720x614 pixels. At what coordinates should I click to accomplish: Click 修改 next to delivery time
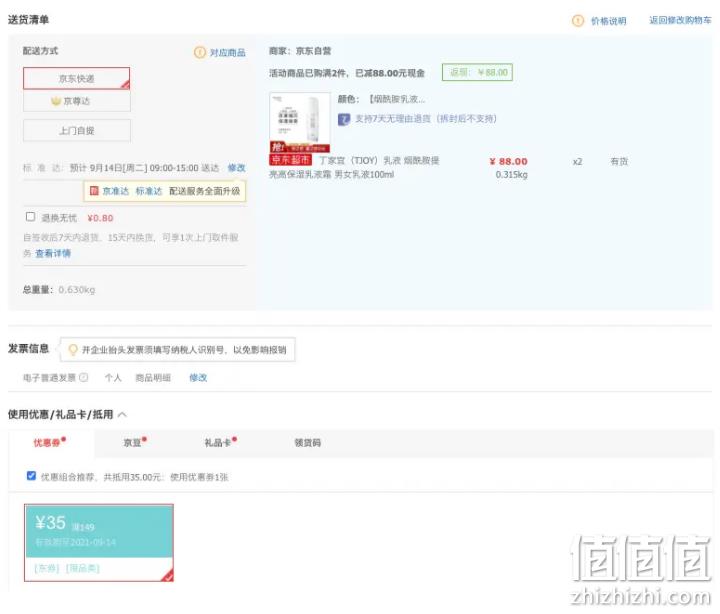pos(236,168)
